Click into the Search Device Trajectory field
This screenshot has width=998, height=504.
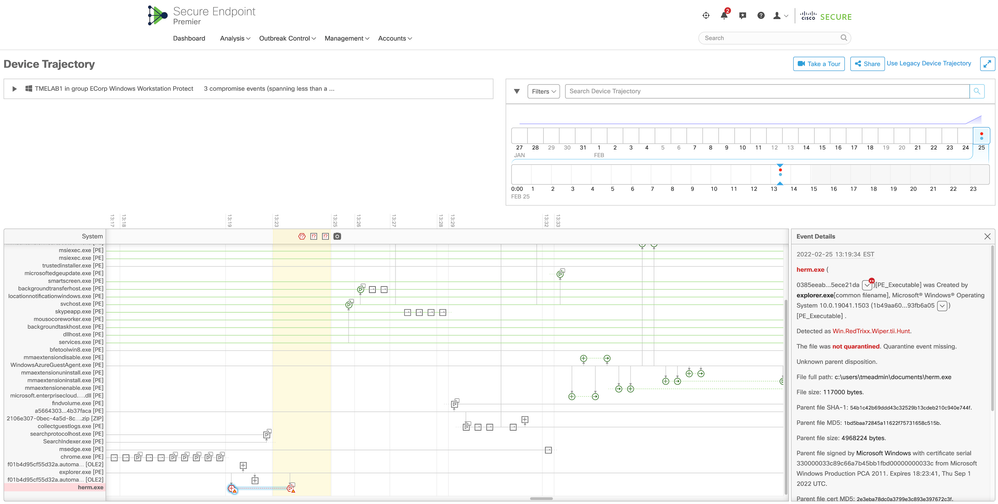point(767,92)
